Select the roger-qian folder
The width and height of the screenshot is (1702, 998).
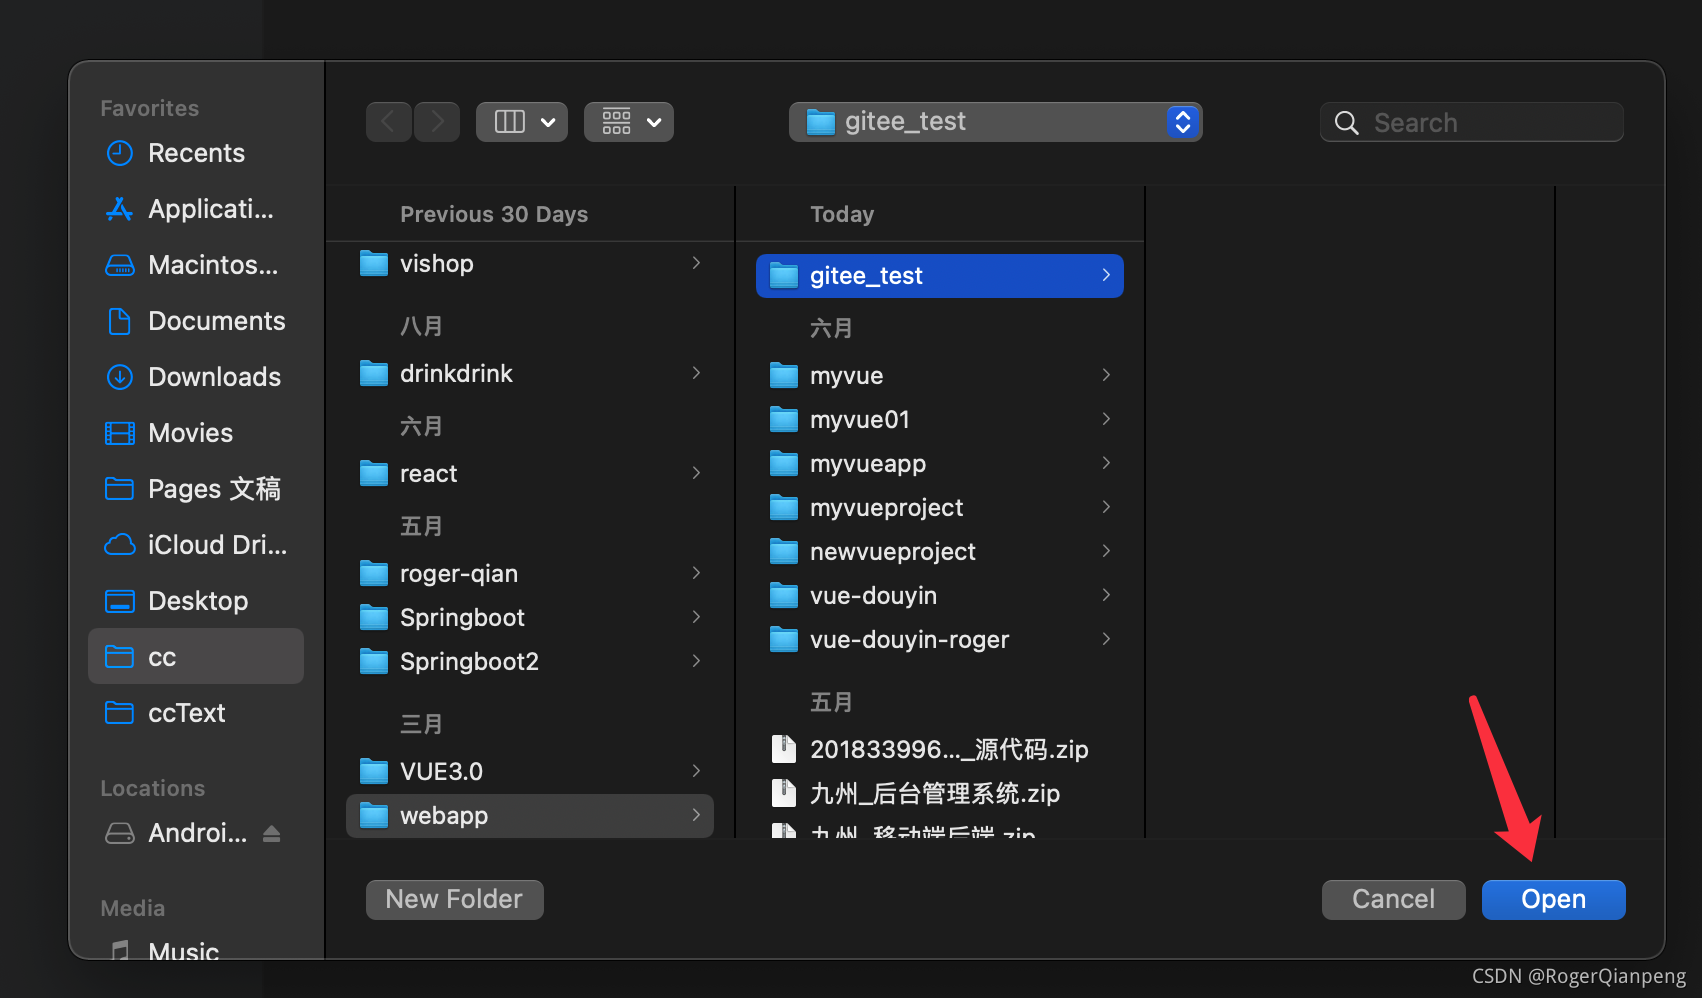tap(530, 574)
